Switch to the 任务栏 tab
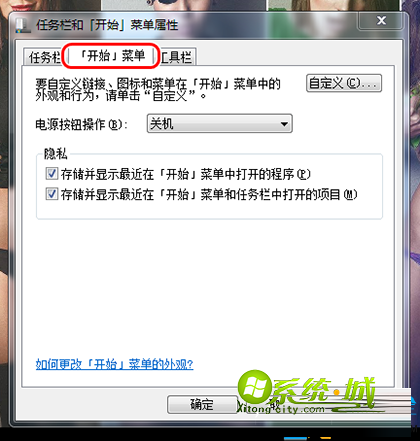420x441 pixels. click(44, 57)
